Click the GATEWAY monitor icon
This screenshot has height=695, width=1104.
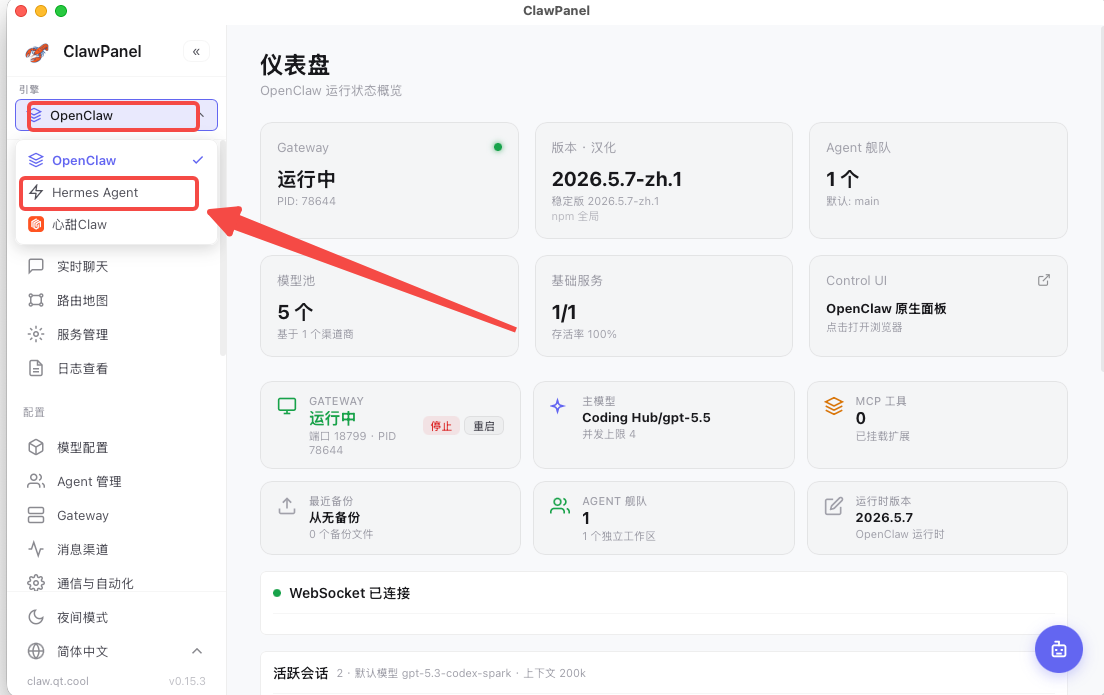click(x=287, y=406)
